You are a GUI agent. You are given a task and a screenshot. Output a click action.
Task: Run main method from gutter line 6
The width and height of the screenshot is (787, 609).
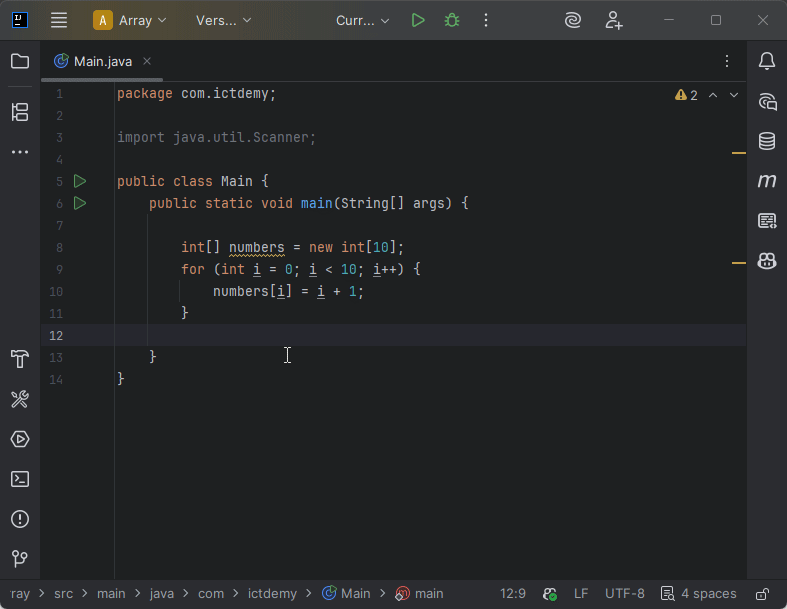click(x=80, y=203)
